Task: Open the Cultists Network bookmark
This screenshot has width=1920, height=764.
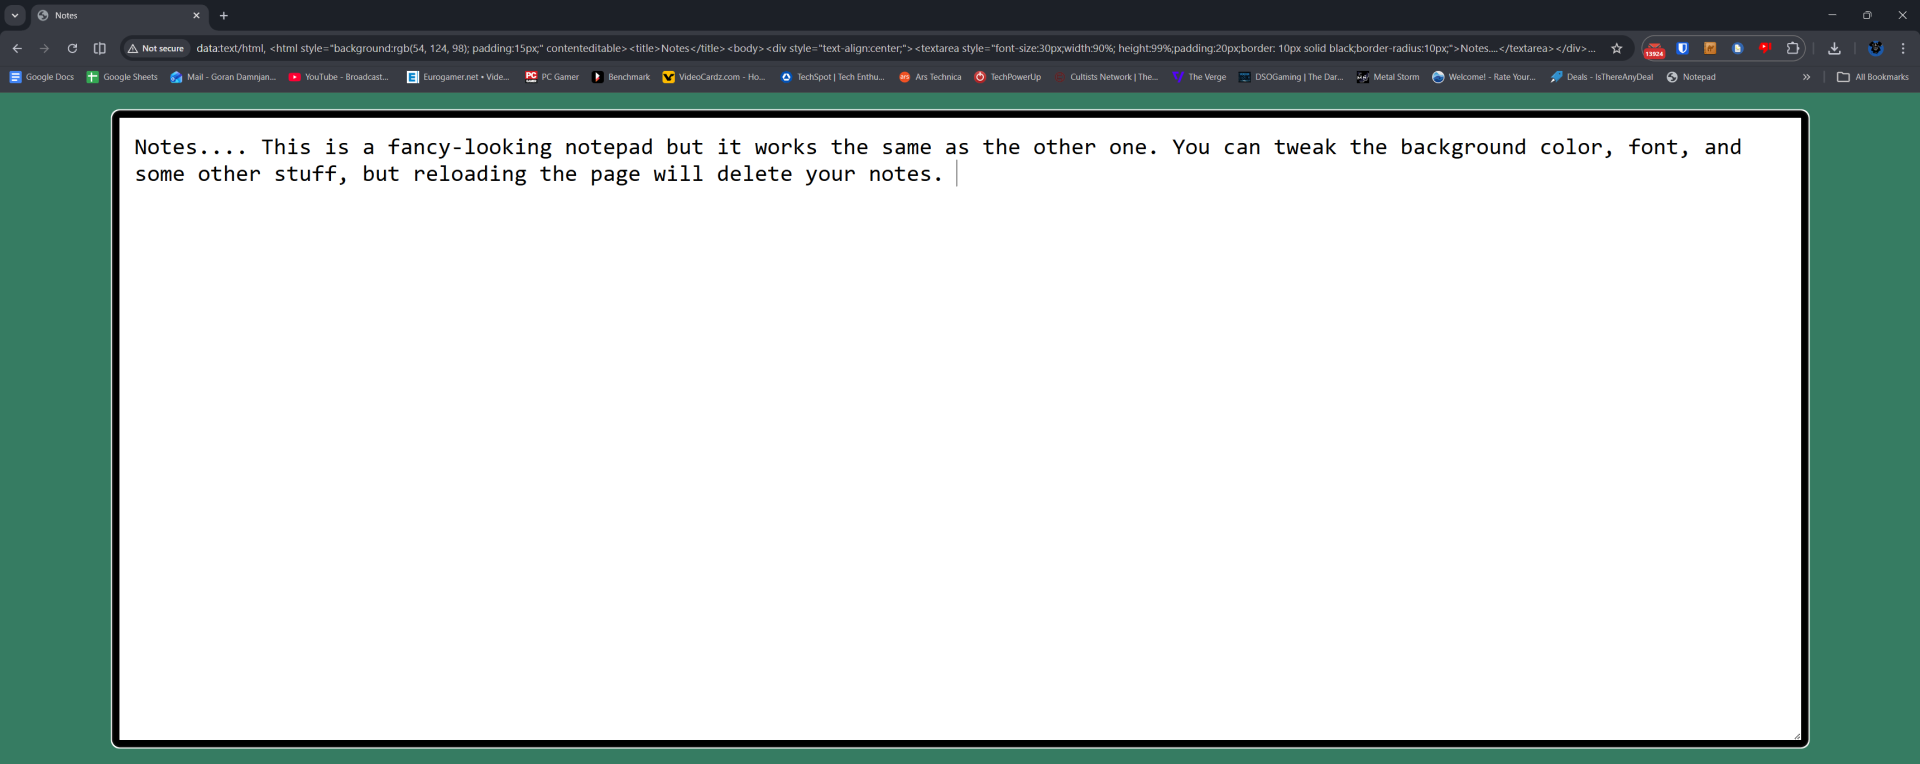Action: (x=1106, y=77)
